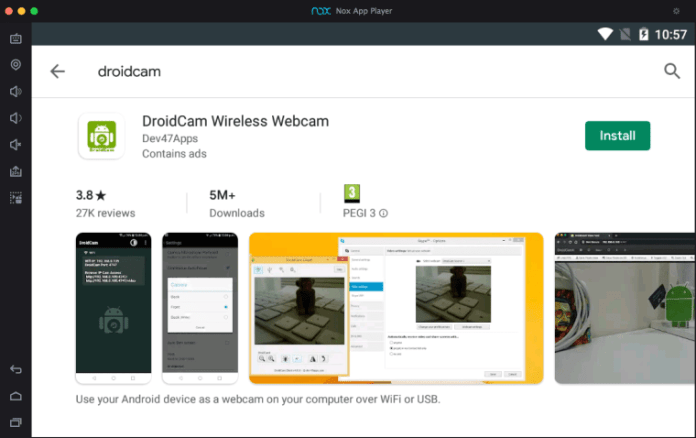Click the 5M+ downloads count
Screen dimensions: 696x438
[222, 195]
